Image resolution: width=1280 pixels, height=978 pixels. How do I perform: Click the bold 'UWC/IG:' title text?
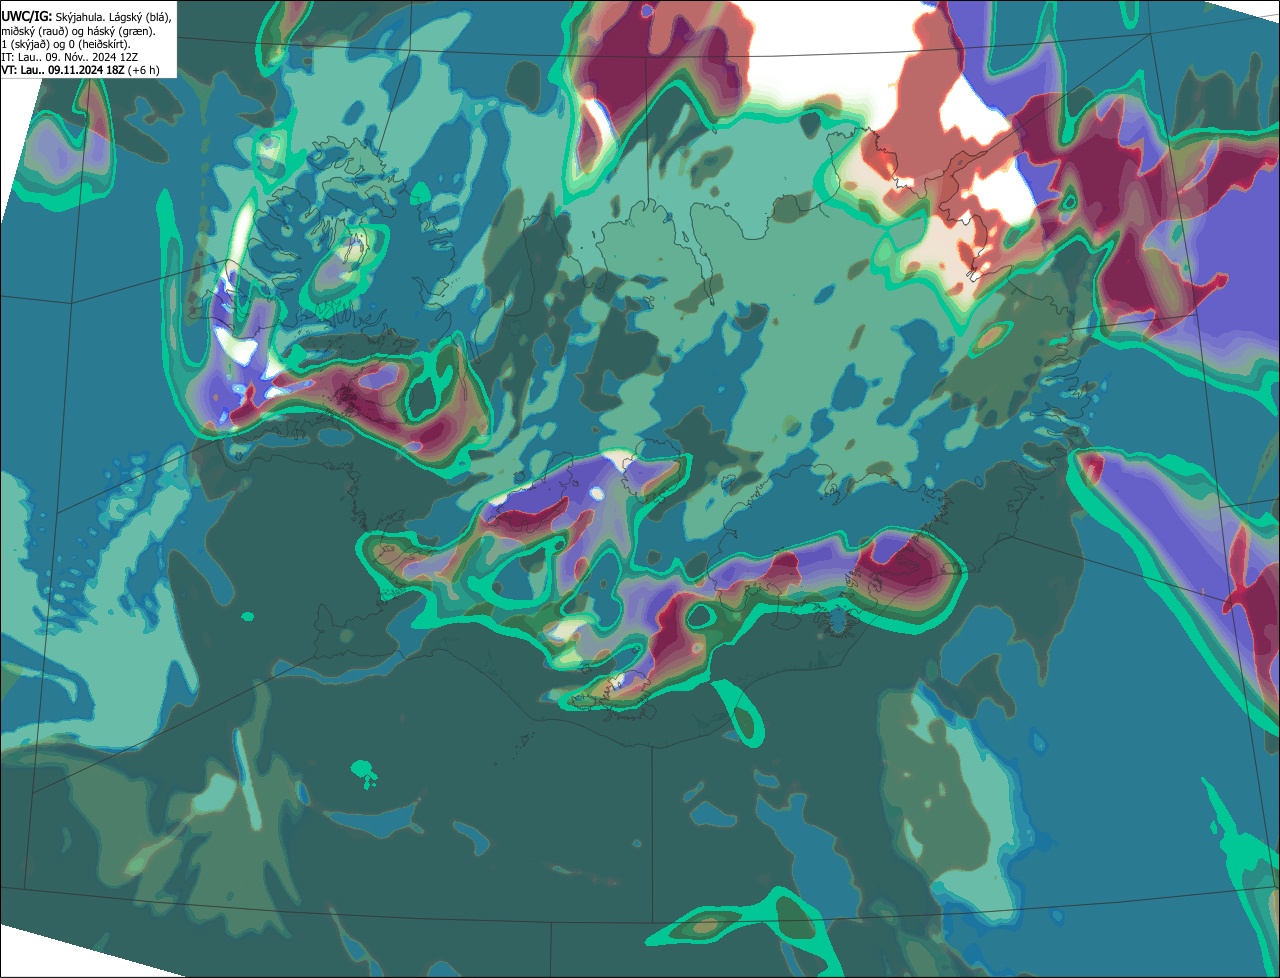pyautogui.click(x=27, y=17)
